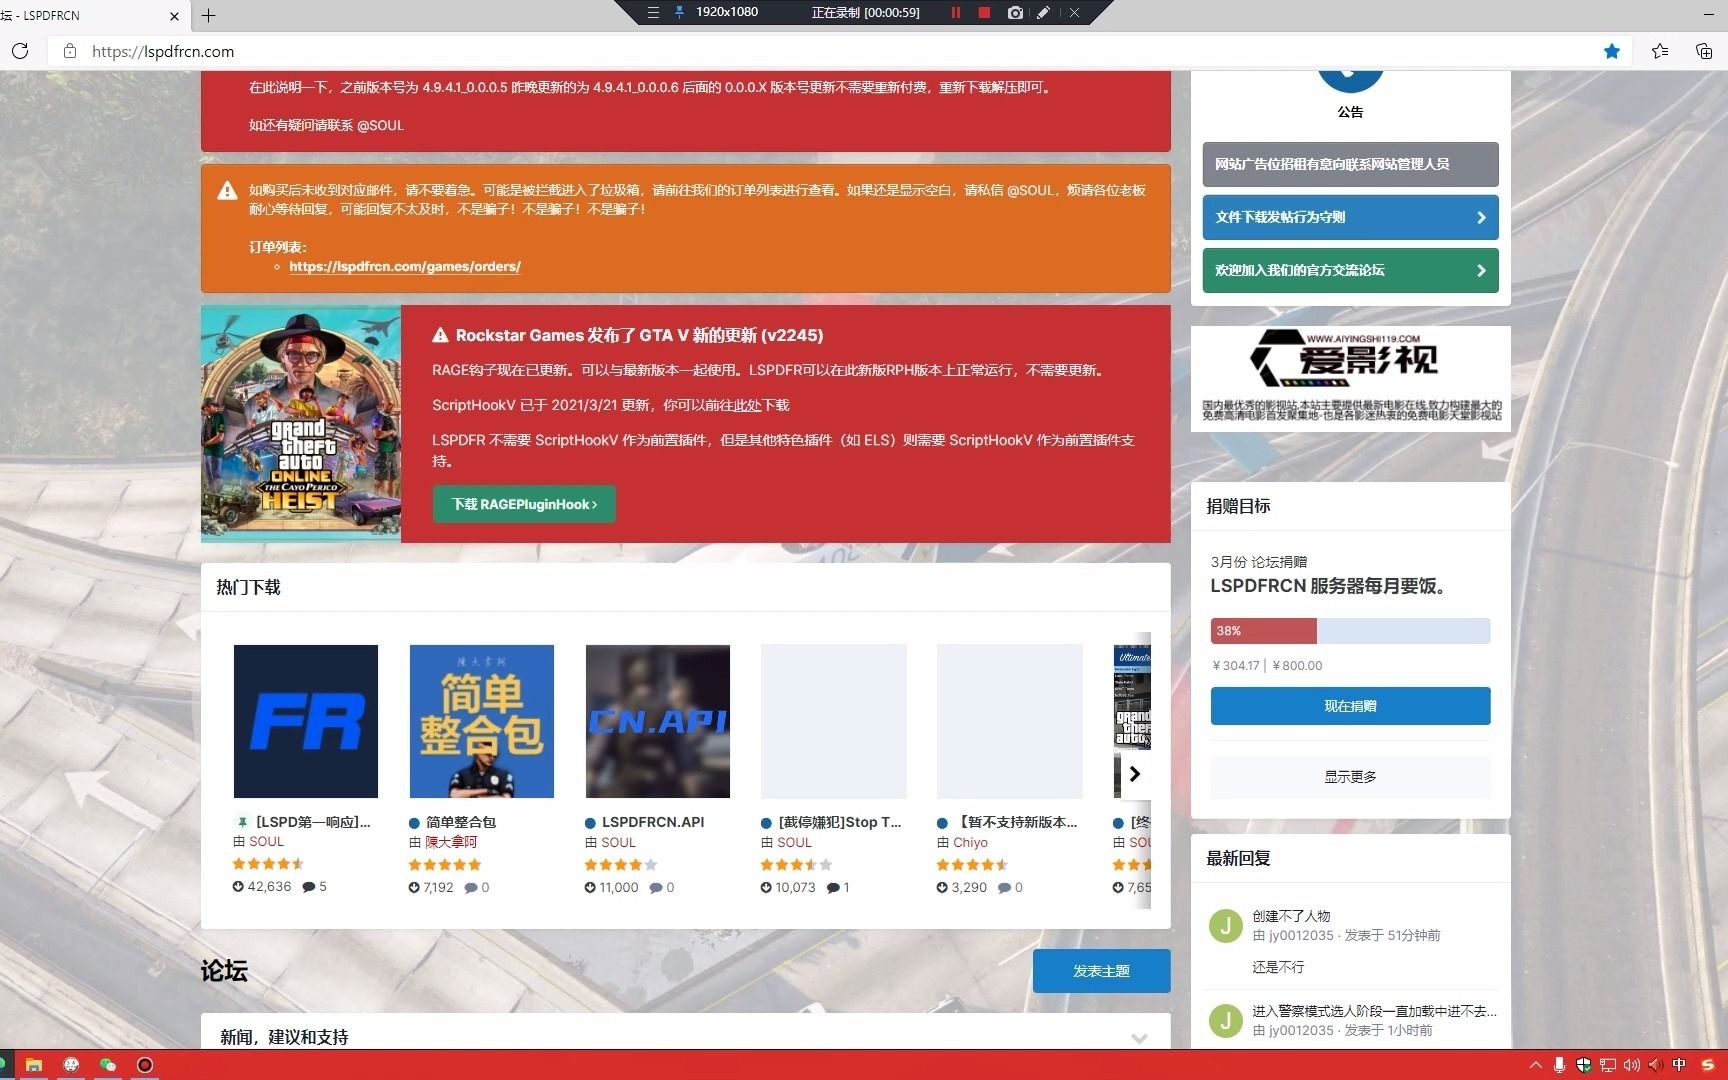Click the download icon beside 11,000
Image resolution: width=1728 pixels, height=1080 pixels.
tap(590, 887)
